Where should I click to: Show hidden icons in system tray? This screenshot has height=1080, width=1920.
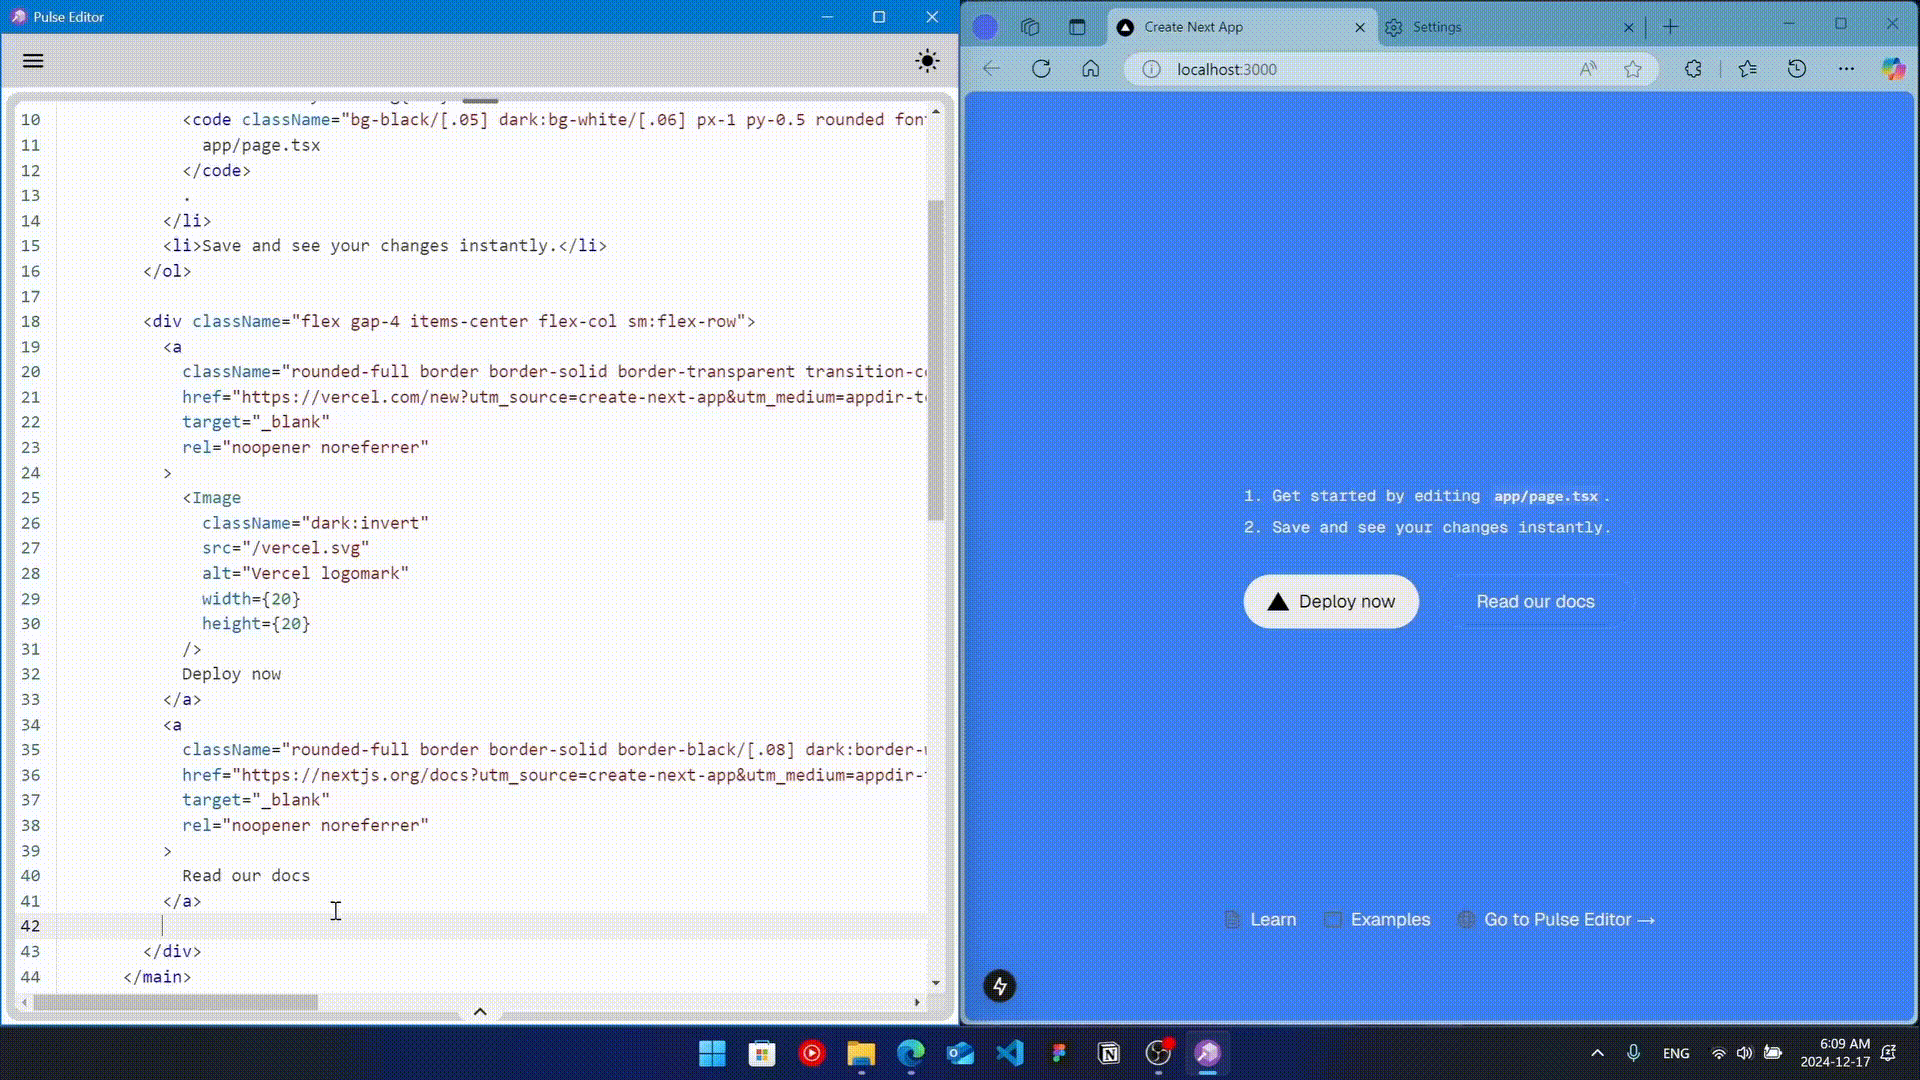pos(1597,1053)
